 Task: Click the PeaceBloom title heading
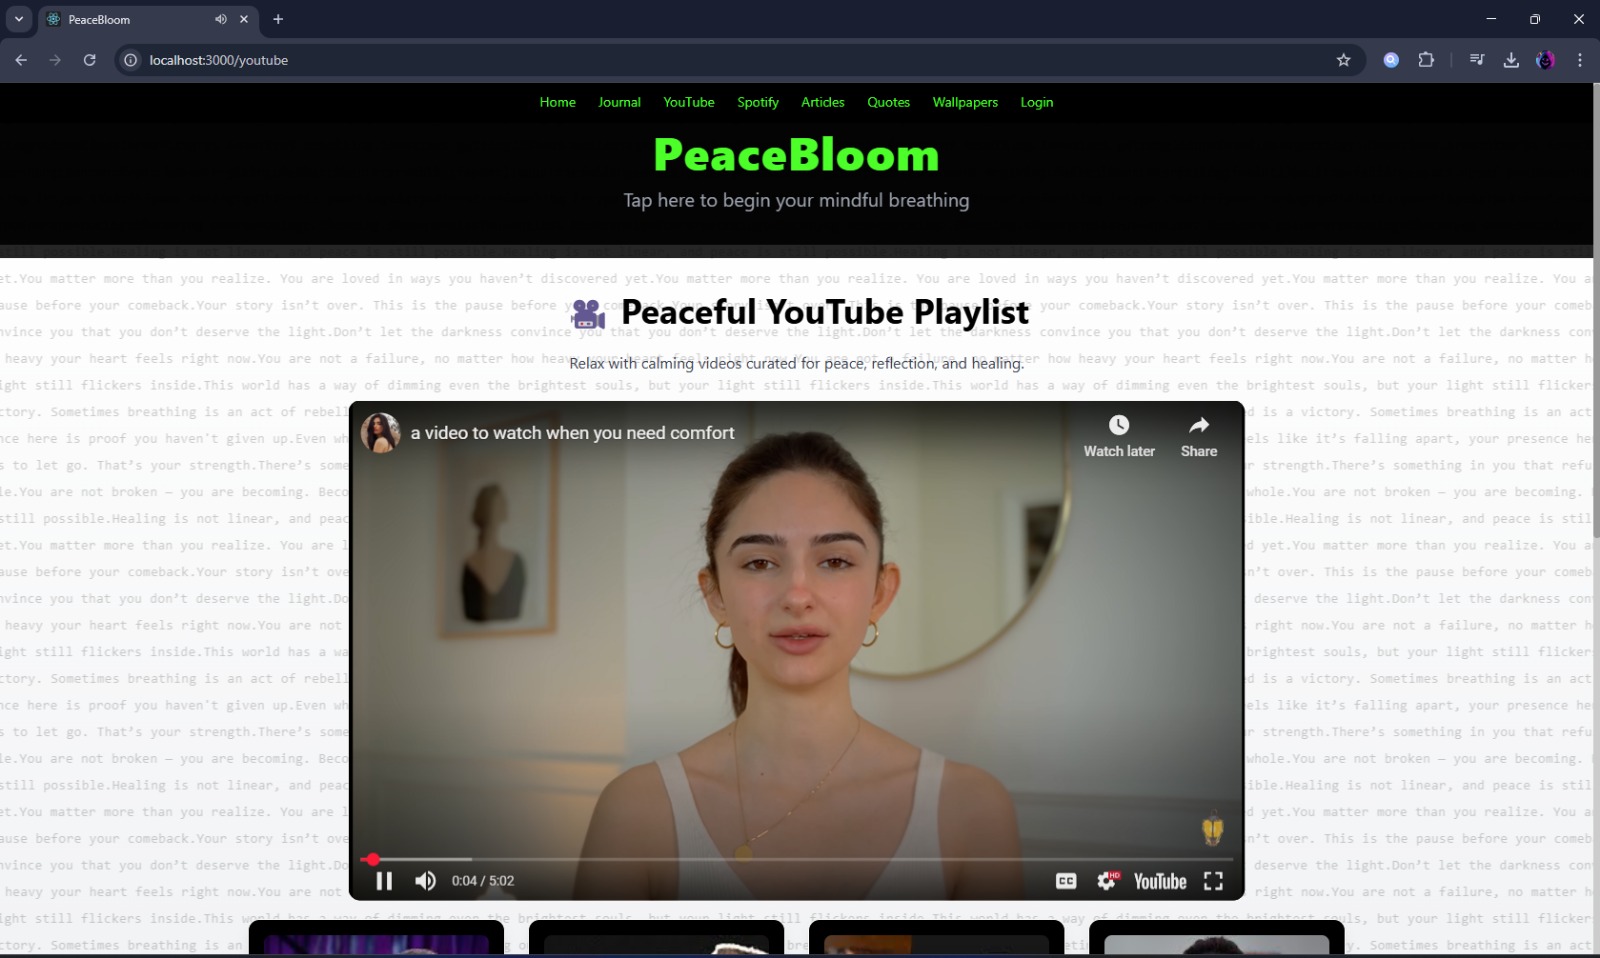[796, 155]
